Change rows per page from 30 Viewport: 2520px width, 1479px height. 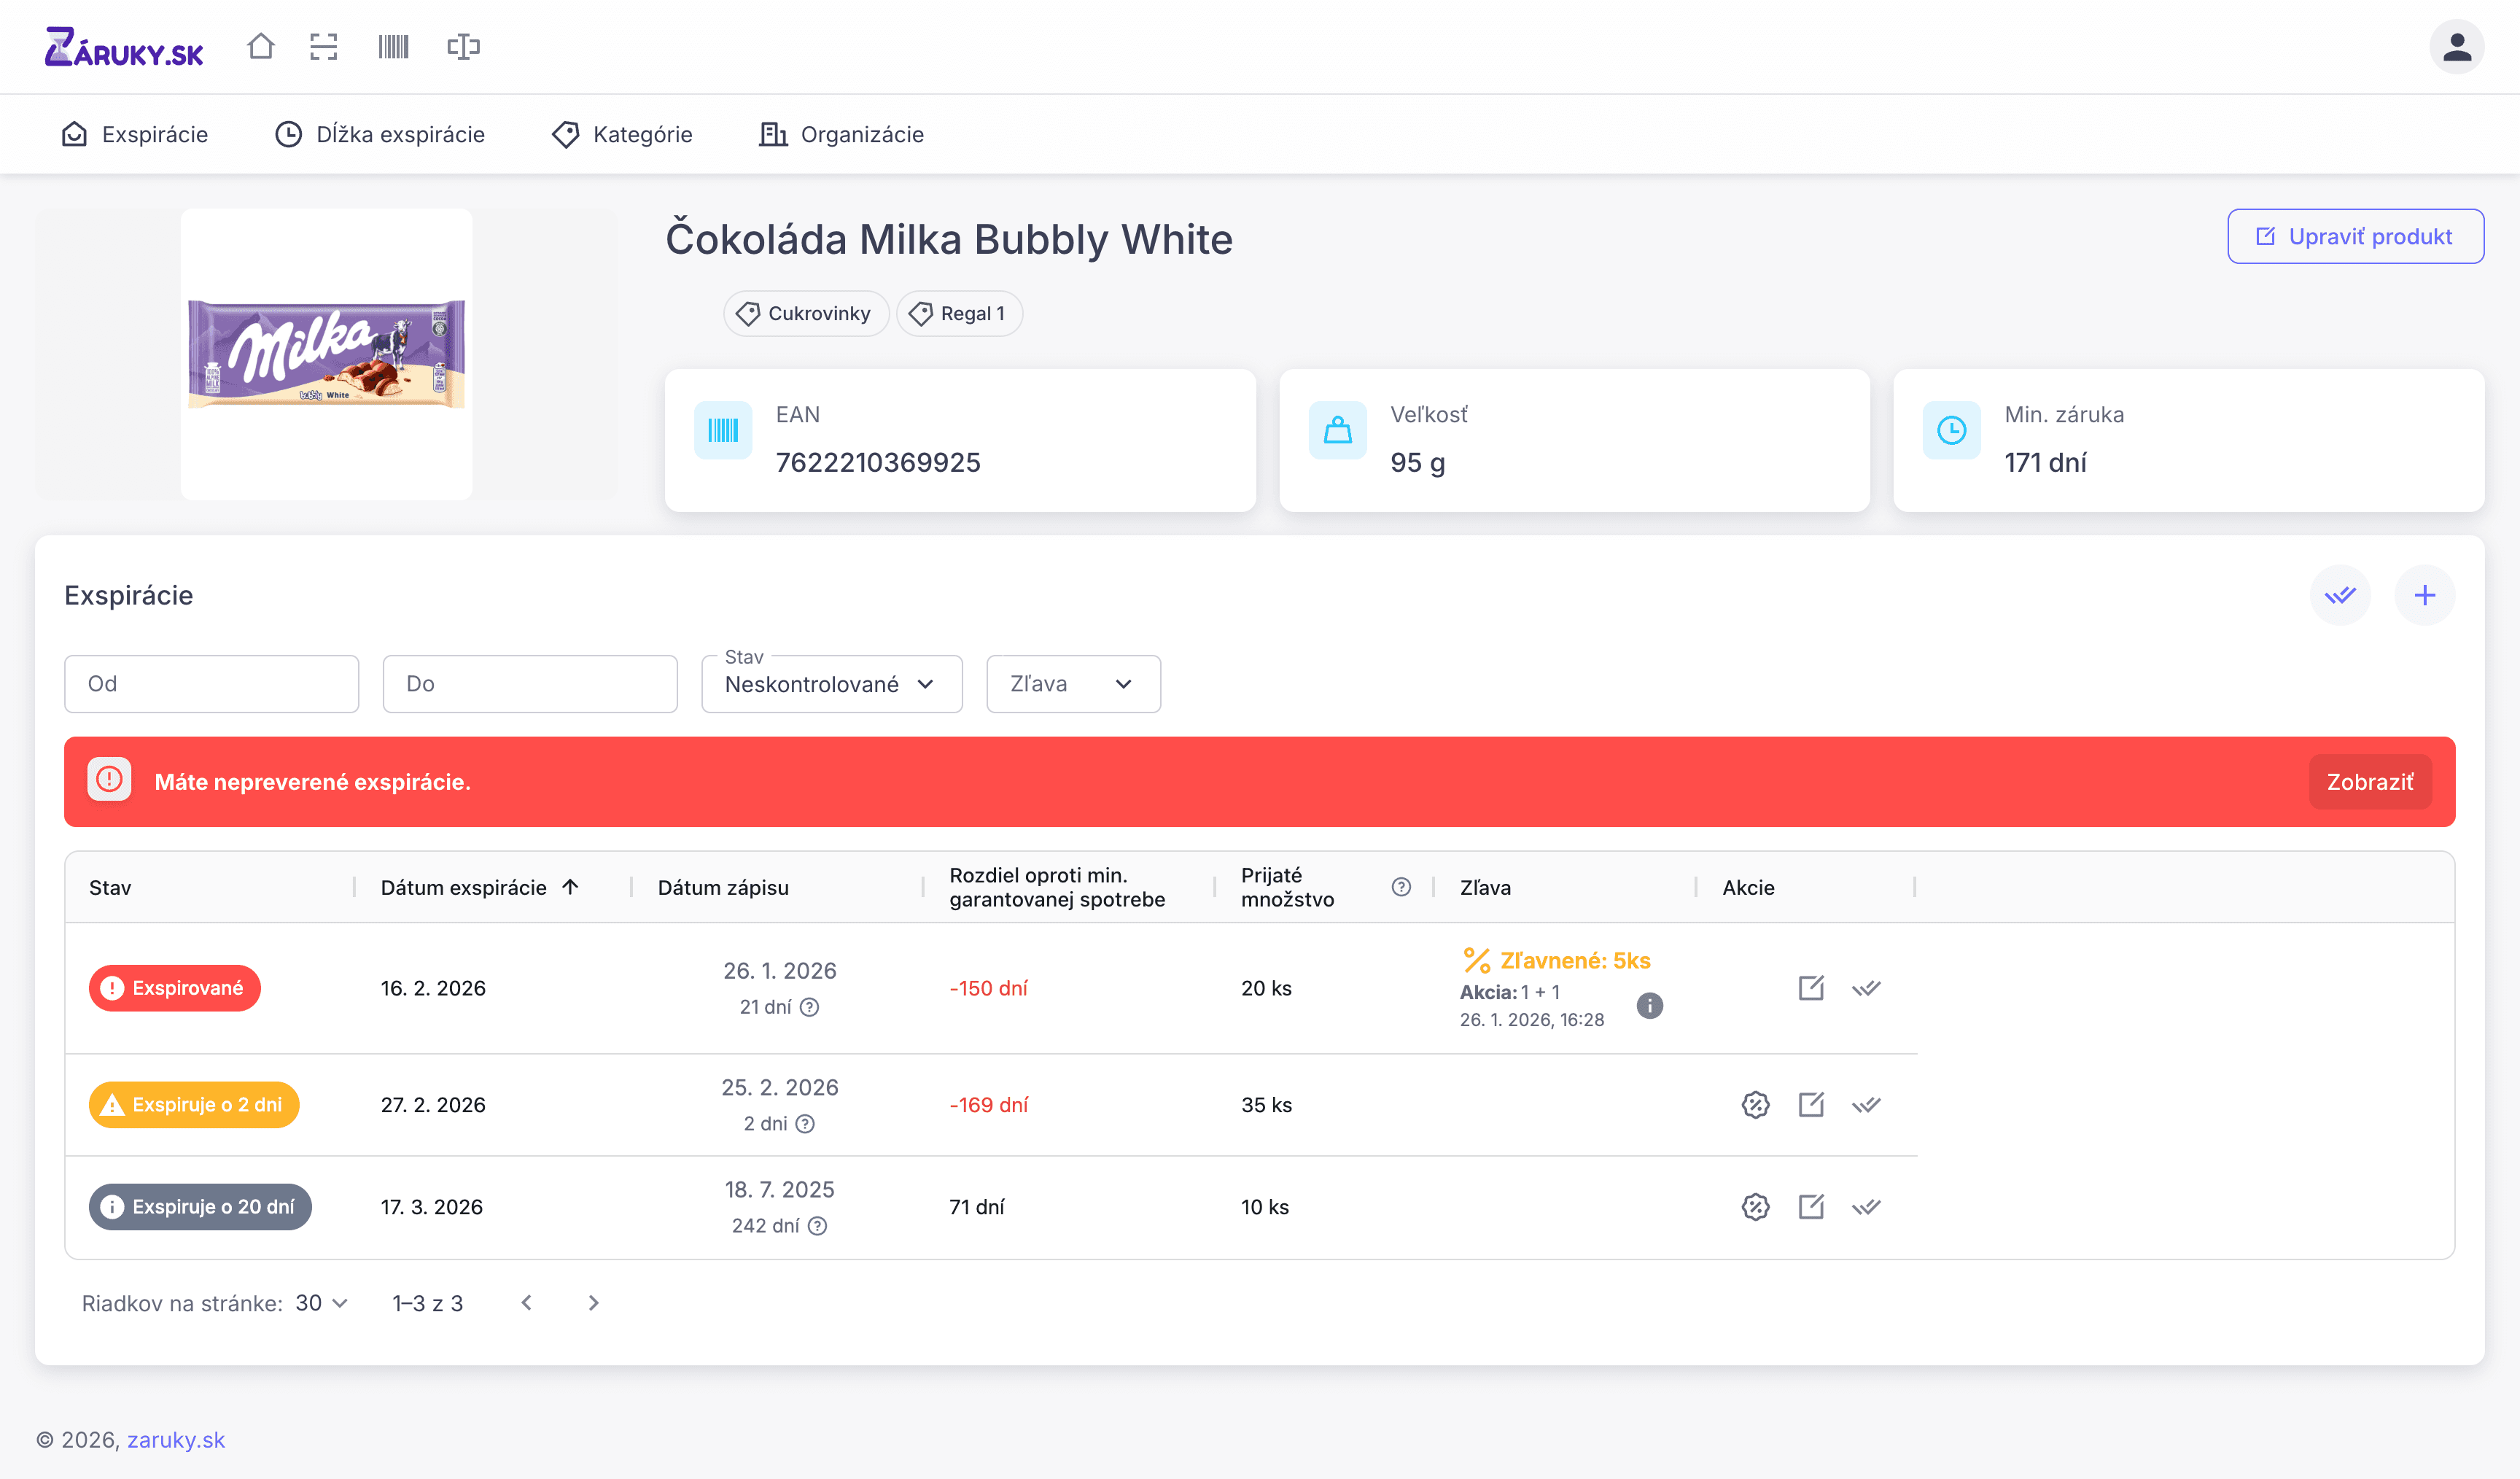coord(321,1303)
